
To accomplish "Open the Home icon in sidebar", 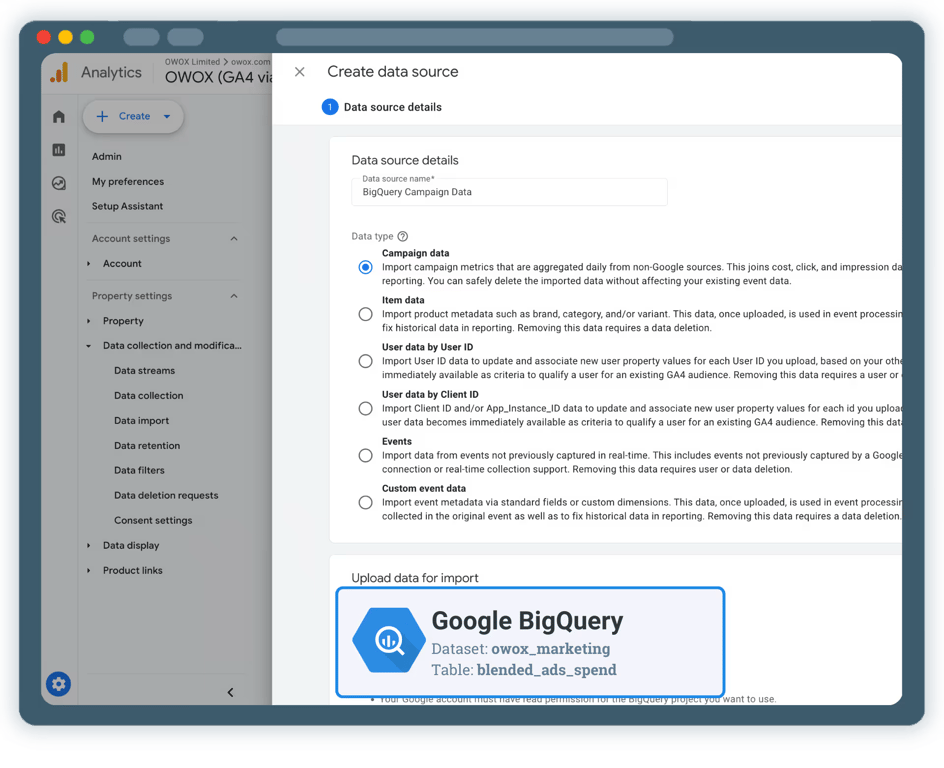I will [58, 116].
